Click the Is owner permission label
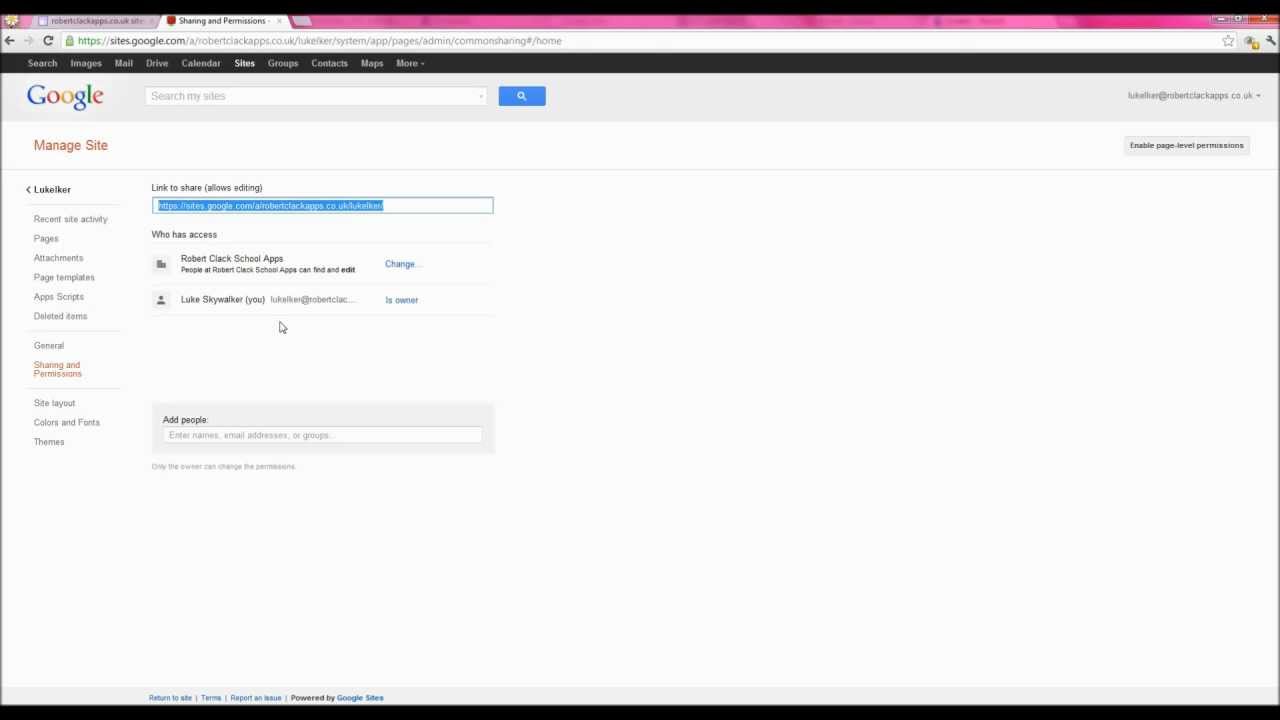The image size is (1280, 720). pyautogui.click(x=402, y=300)
